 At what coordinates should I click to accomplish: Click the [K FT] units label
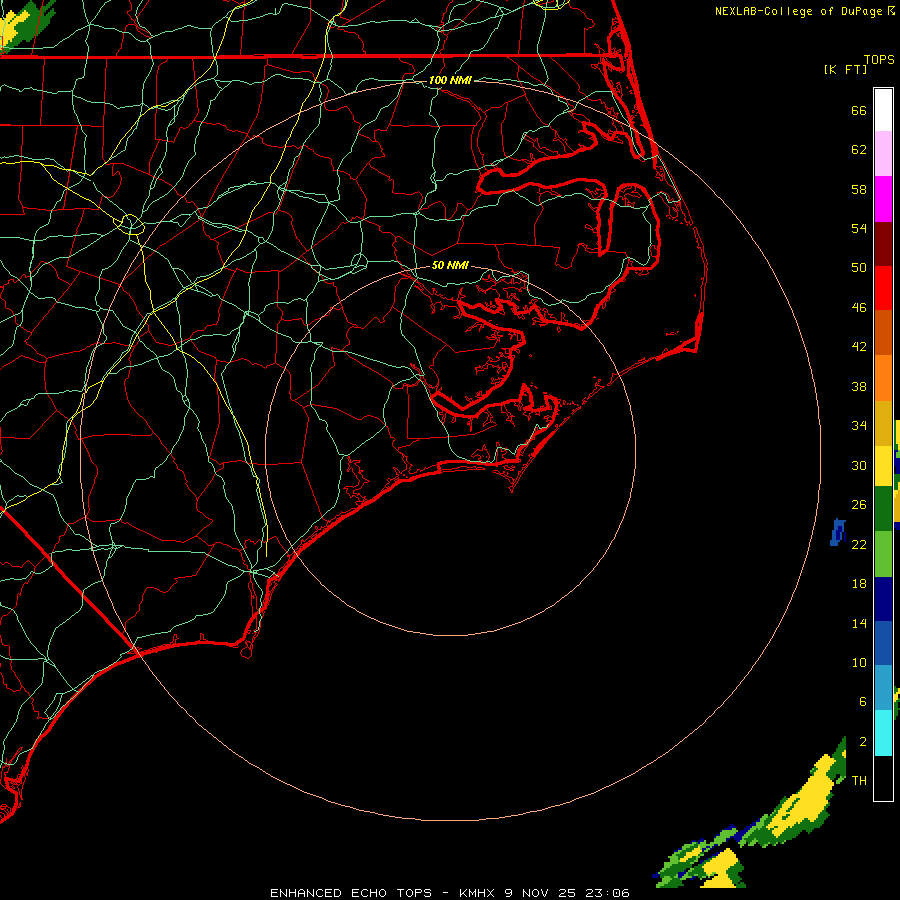pyautogui.click(x=845, y=70)
